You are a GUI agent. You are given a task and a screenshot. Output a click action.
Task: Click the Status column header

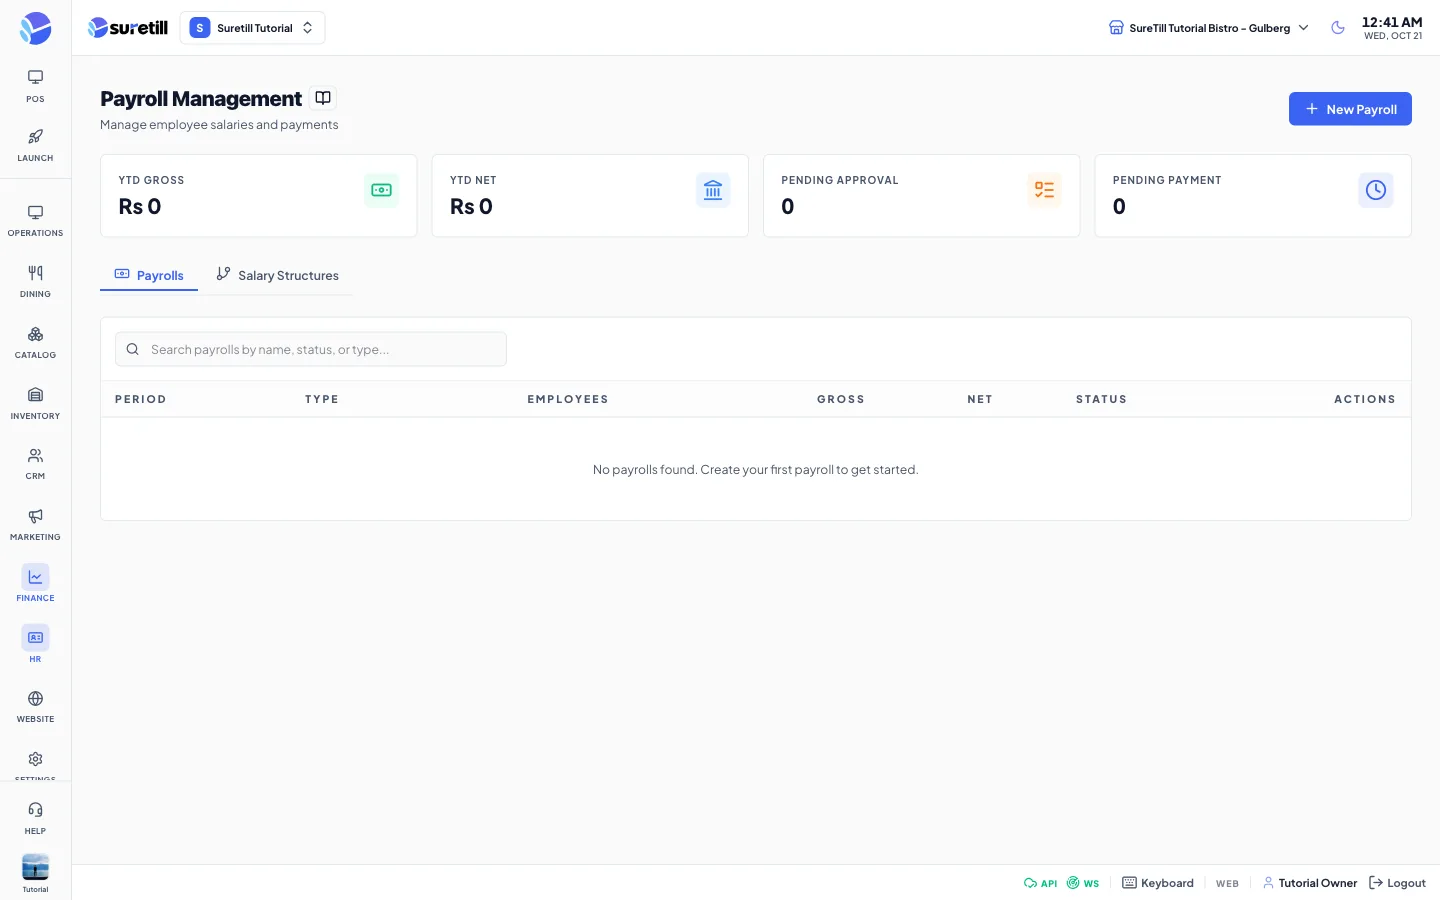(1101, 399)
